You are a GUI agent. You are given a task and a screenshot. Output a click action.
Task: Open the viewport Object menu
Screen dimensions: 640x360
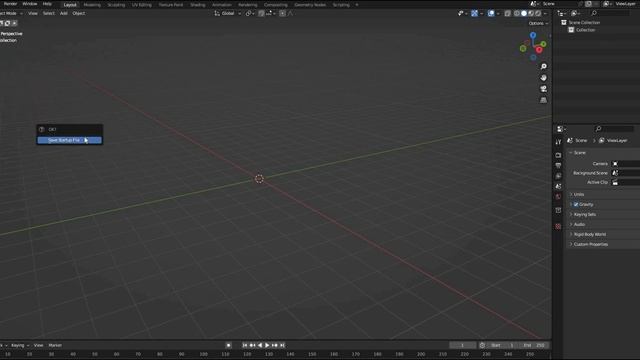tap(79, 13)
